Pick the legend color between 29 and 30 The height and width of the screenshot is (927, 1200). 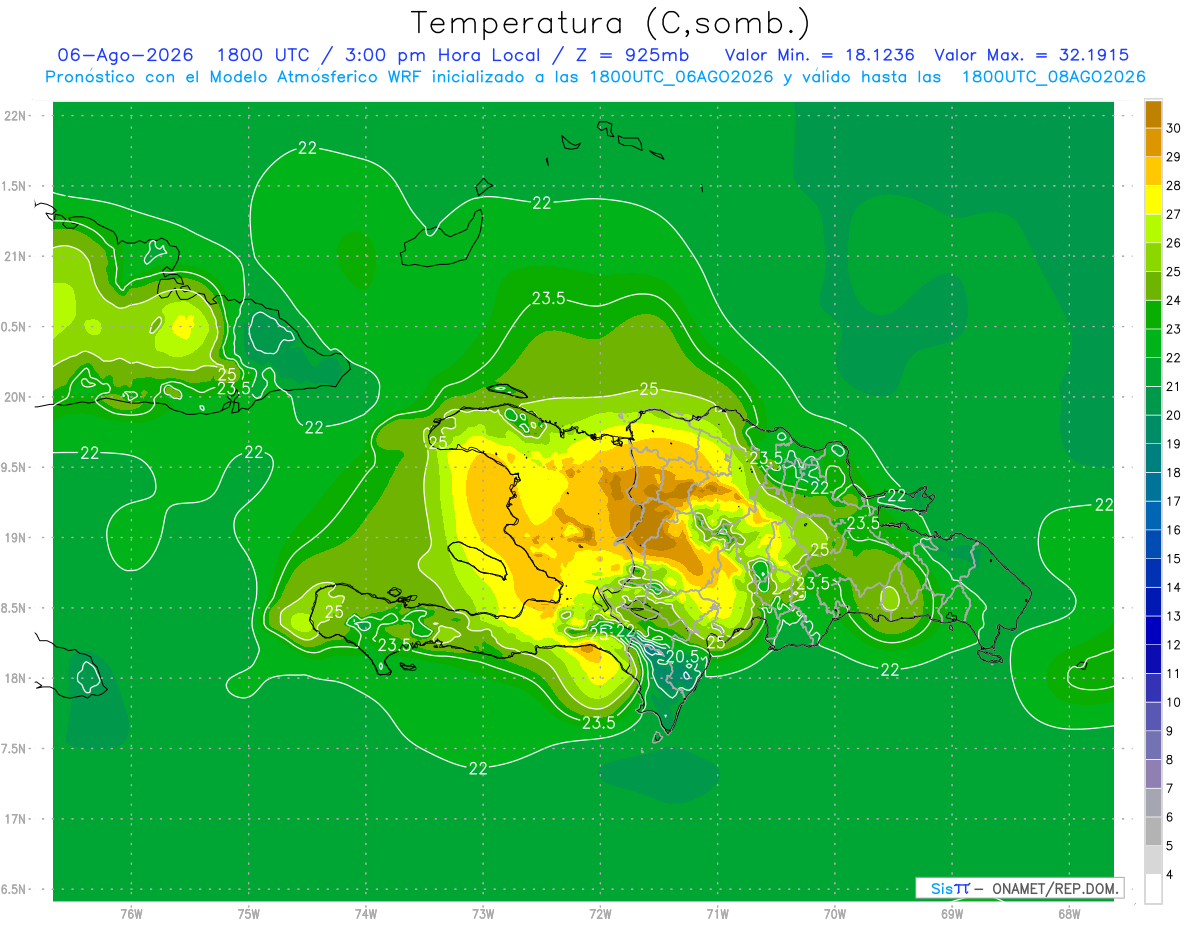click(1153, 143)
